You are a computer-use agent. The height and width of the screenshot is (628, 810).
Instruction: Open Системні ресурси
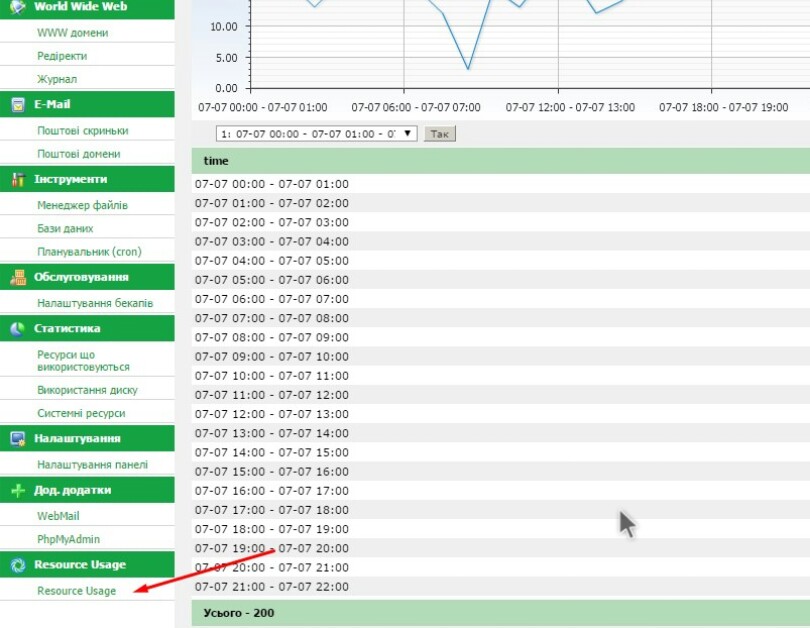click(81, 413)
